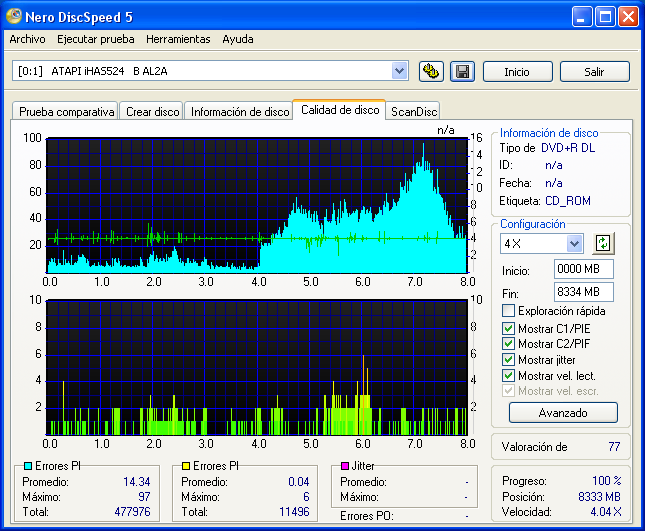
Task: Toggle the Mostrar vel. lect. checkbox
Action: [x=508, y=376]
